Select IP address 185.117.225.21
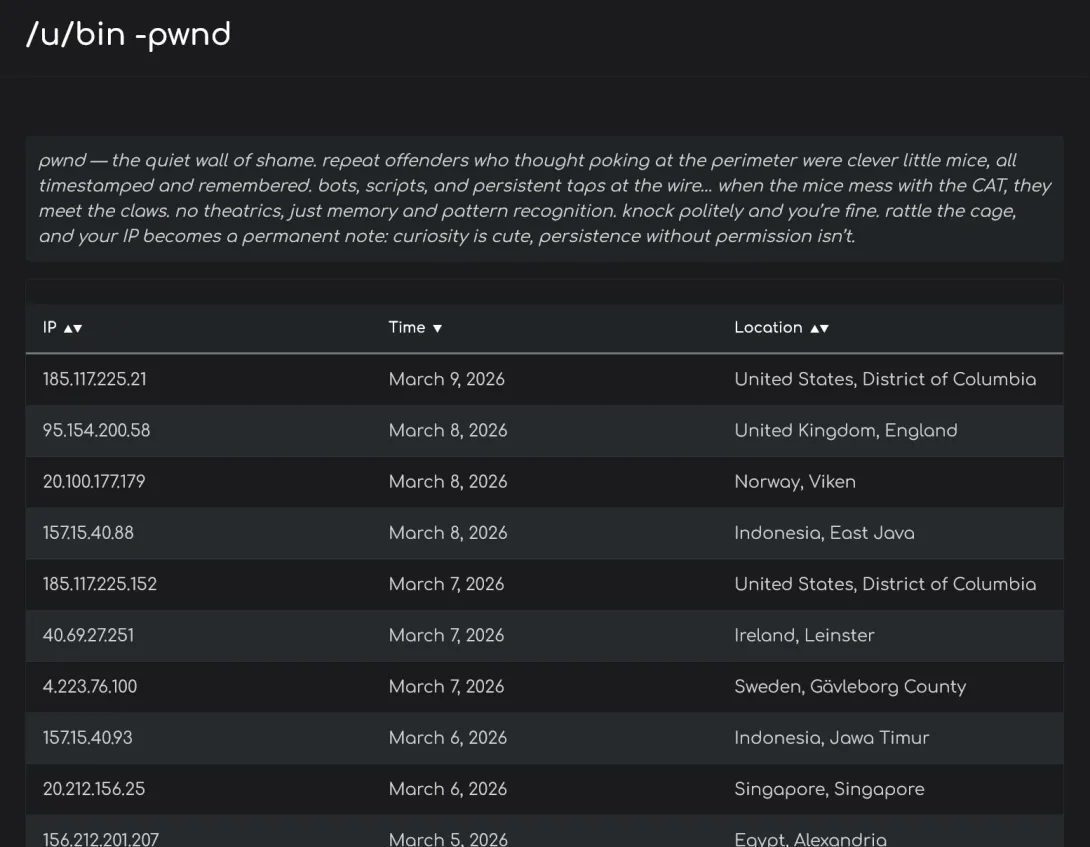The image size is (1090, 847). coord(95,379)
